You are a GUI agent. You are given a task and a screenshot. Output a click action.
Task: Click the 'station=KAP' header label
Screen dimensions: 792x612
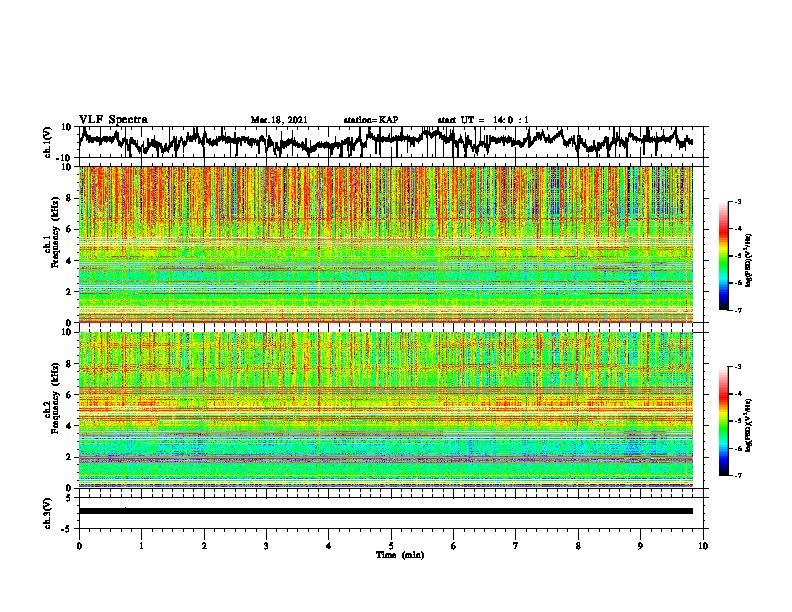(x=371, y=120)
